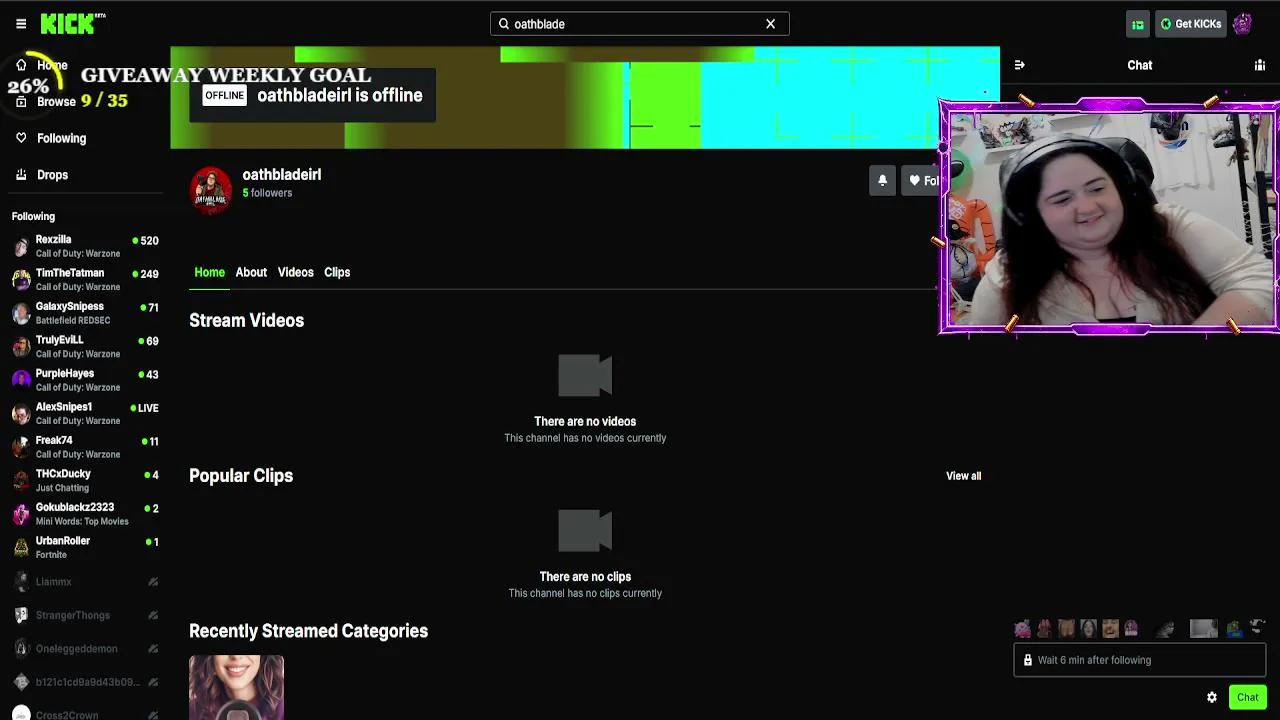Open AlexSnipes1's live channel

click(85, 414)
